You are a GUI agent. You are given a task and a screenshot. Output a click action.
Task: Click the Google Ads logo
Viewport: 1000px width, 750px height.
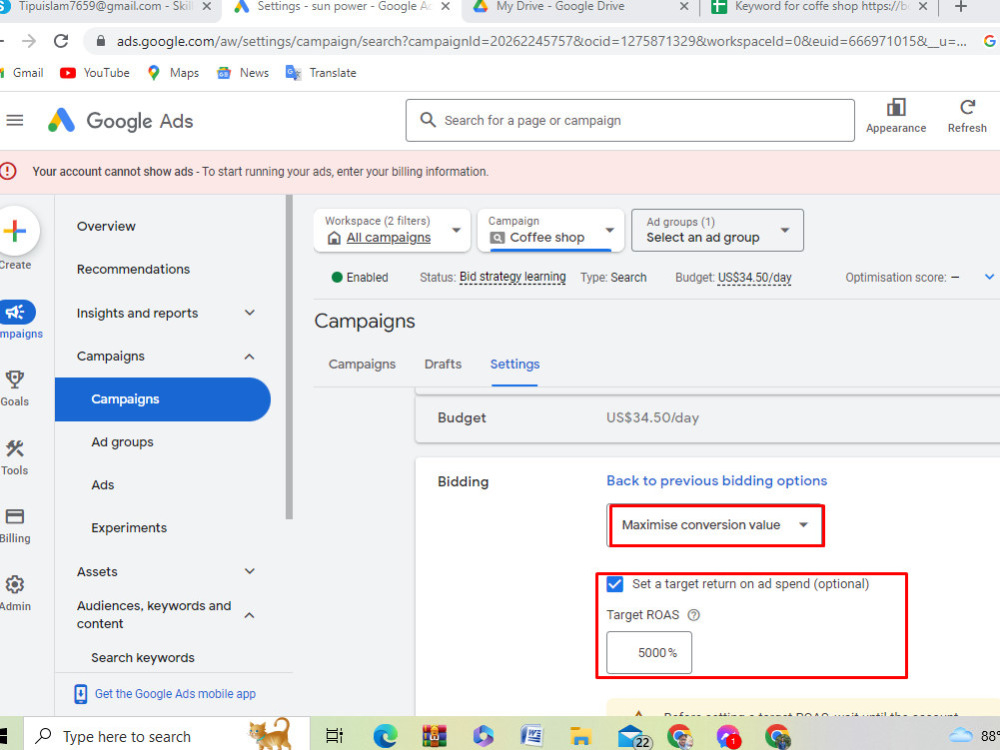(121, 121)
